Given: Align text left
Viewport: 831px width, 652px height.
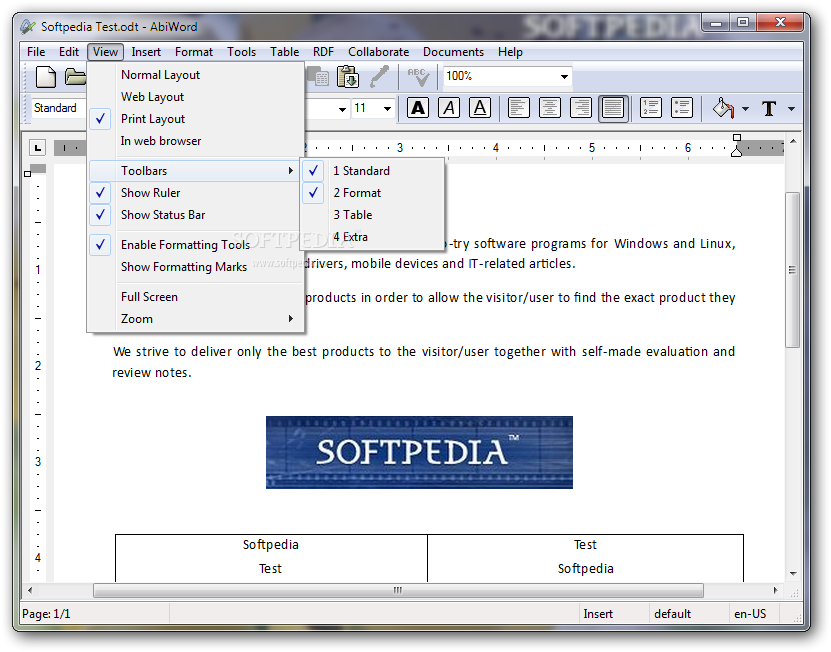Looking at the screenshot, I should (519, 108).
